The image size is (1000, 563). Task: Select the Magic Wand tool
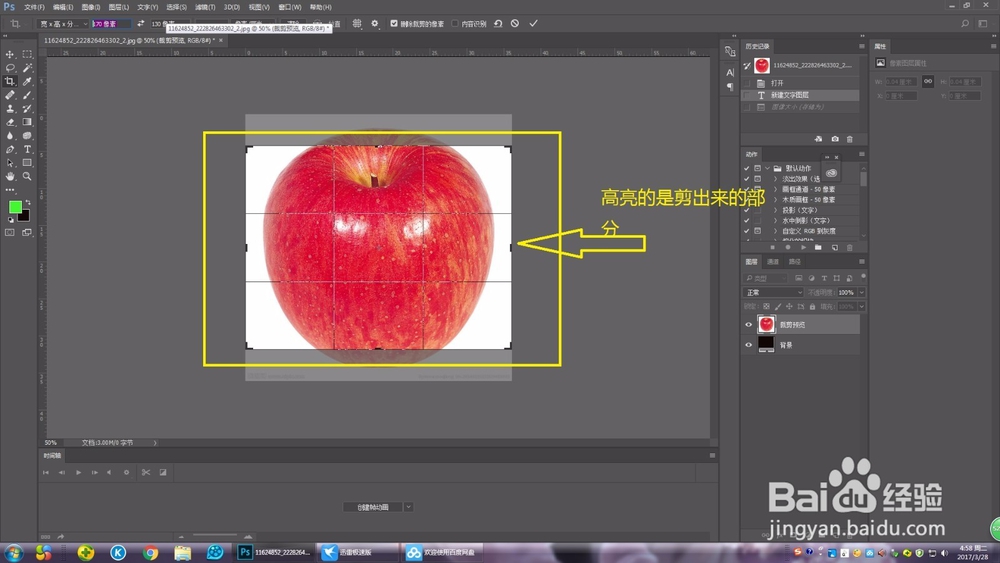pyautogui.click(x=27, y=68)
